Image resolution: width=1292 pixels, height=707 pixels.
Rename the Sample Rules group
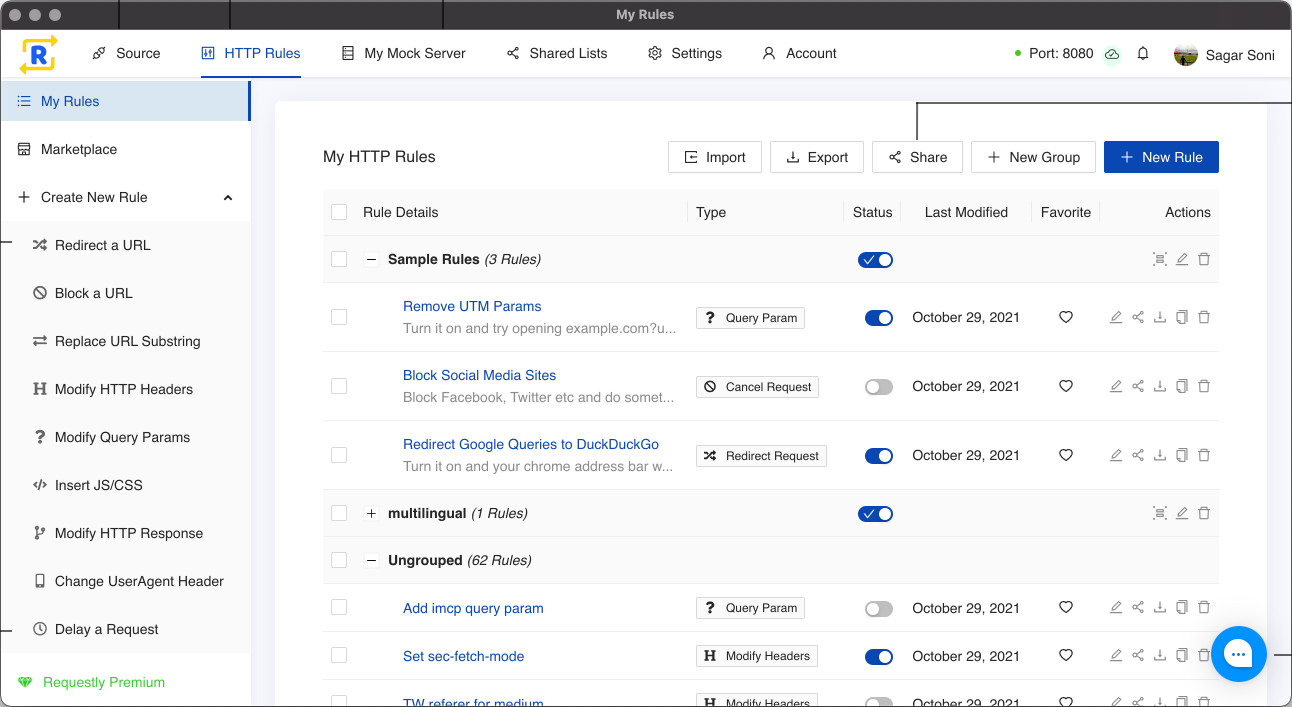(x=1182, y=259)
